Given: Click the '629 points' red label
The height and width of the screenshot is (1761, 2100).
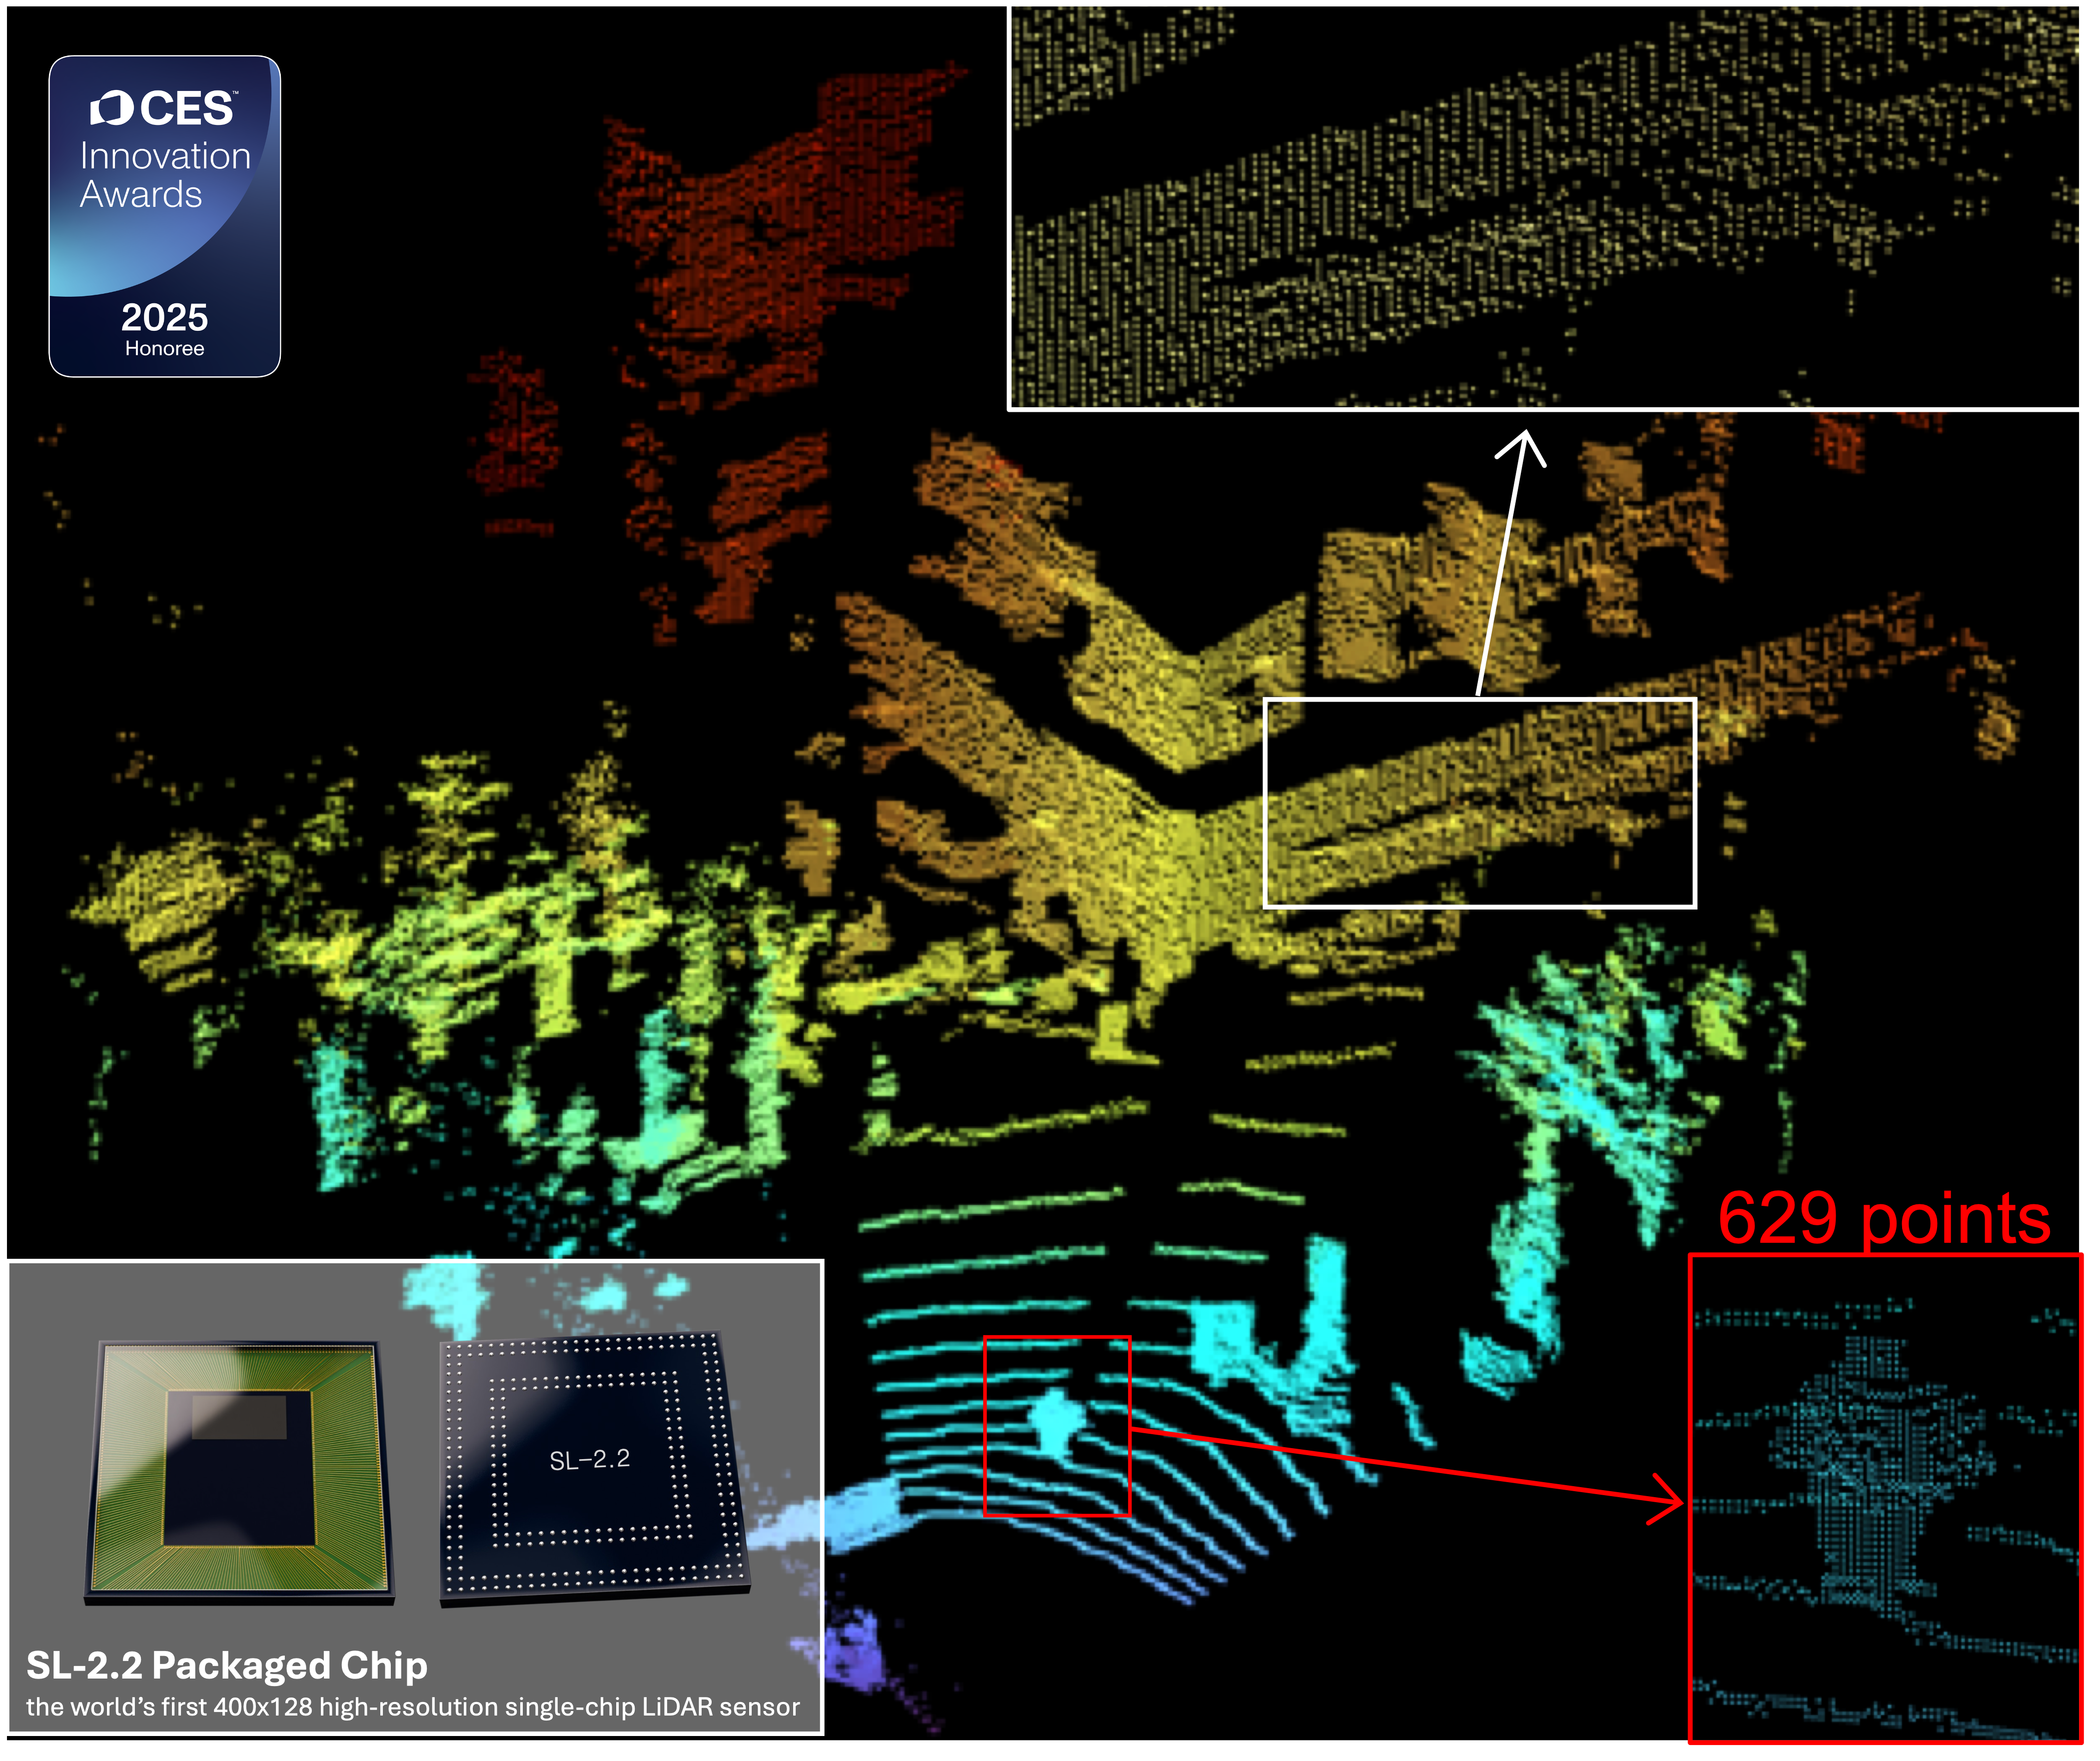Looking at the screenshot, I should 1884,1219.
